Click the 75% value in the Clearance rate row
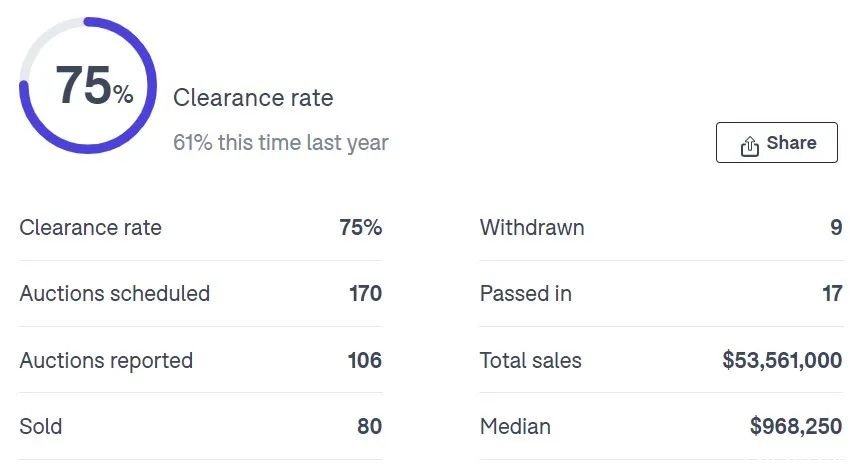Screen dimensions: 855x472 click(x=360, y=227)
